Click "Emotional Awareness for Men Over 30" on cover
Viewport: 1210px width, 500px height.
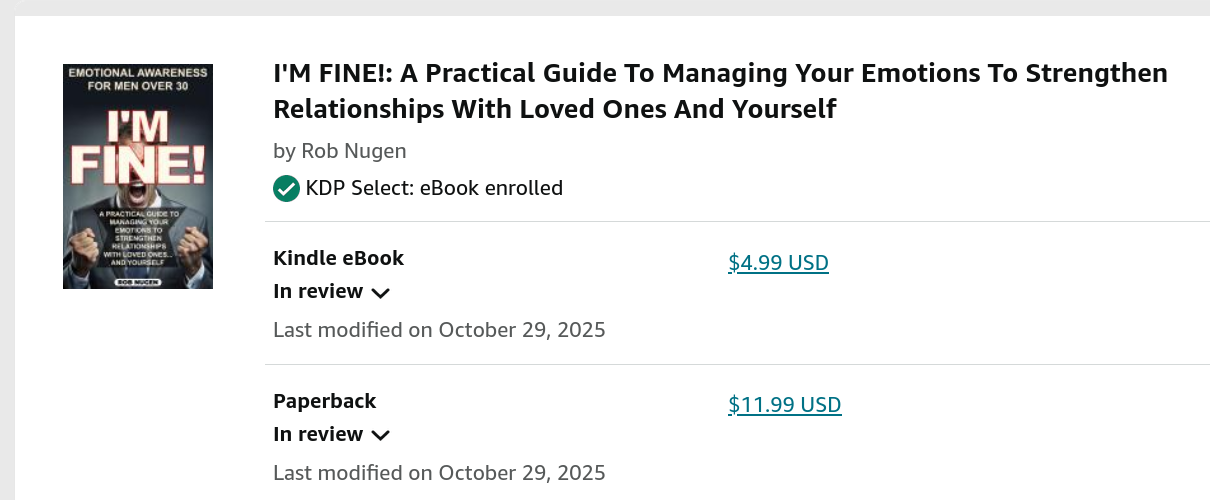[x=138, y=78]
